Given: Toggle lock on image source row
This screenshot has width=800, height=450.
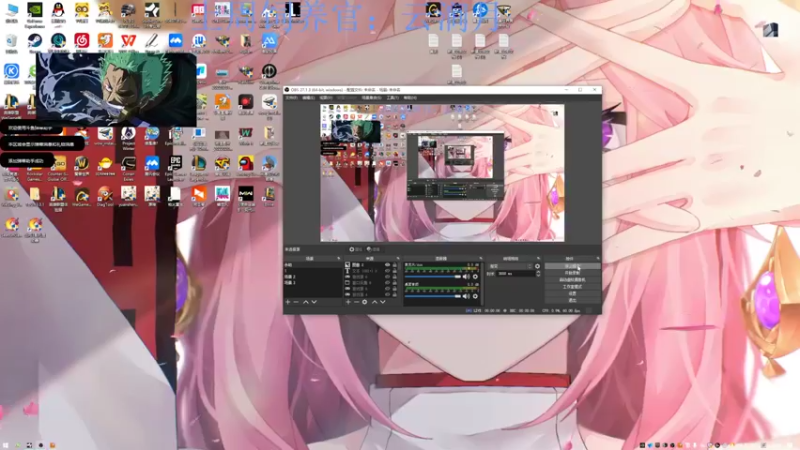Looking at the screenshot, I should [x=394, y=265].
